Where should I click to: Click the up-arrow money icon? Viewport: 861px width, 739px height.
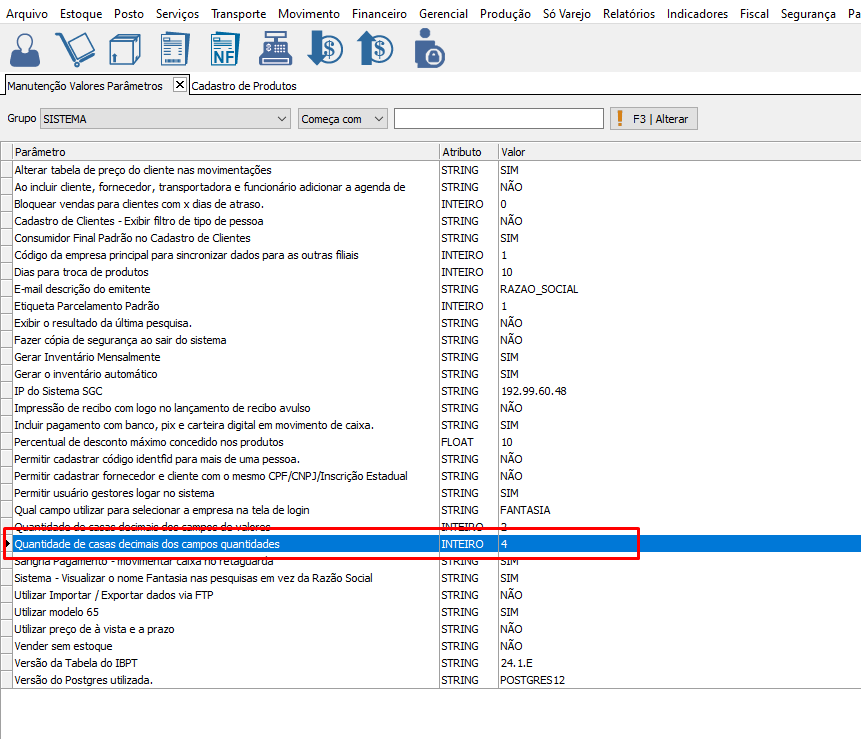click(x=375, y=49)
